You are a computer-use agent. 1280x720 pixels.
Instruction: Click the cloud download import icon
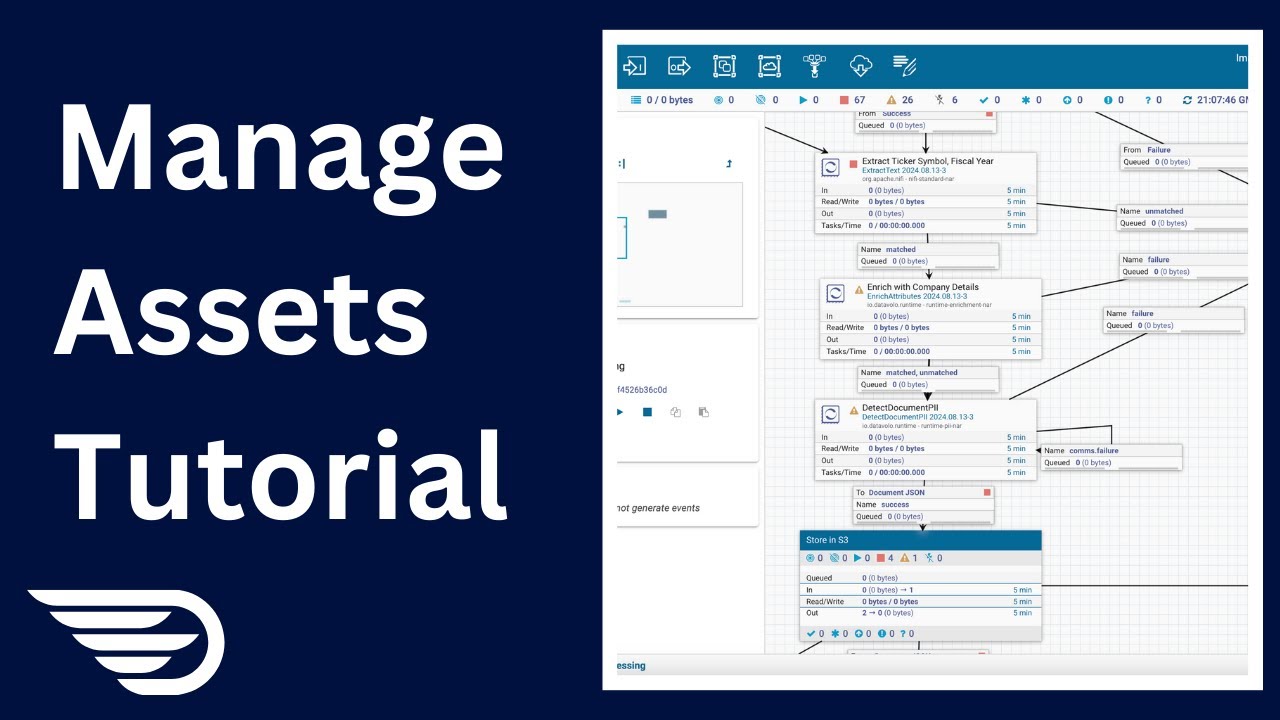(860, 67)
